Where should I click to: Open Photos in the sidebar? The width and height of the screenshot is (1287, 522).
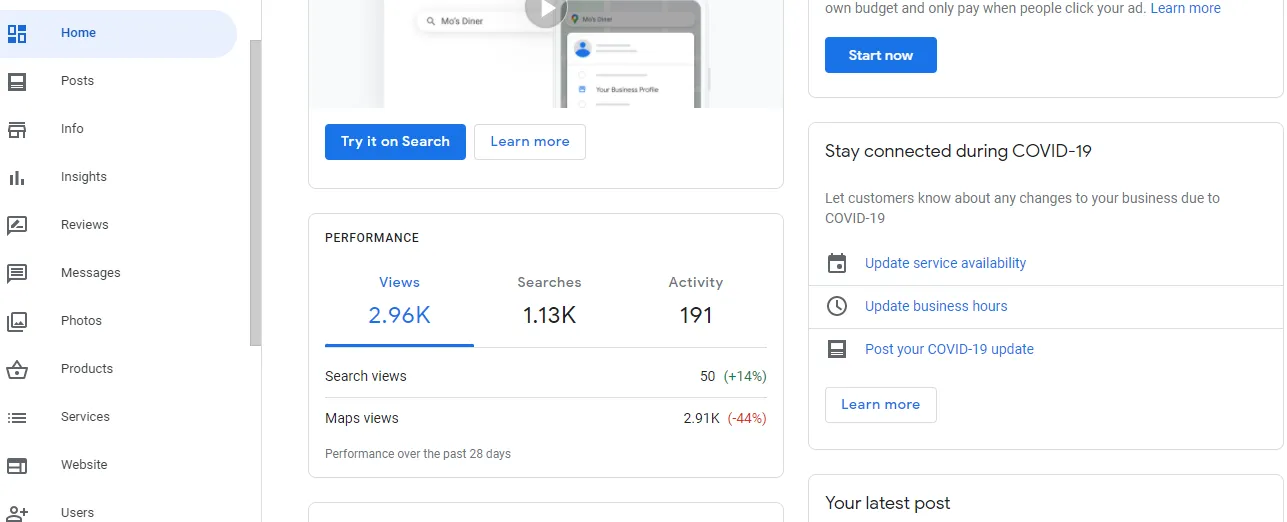(x=118, y=321)
